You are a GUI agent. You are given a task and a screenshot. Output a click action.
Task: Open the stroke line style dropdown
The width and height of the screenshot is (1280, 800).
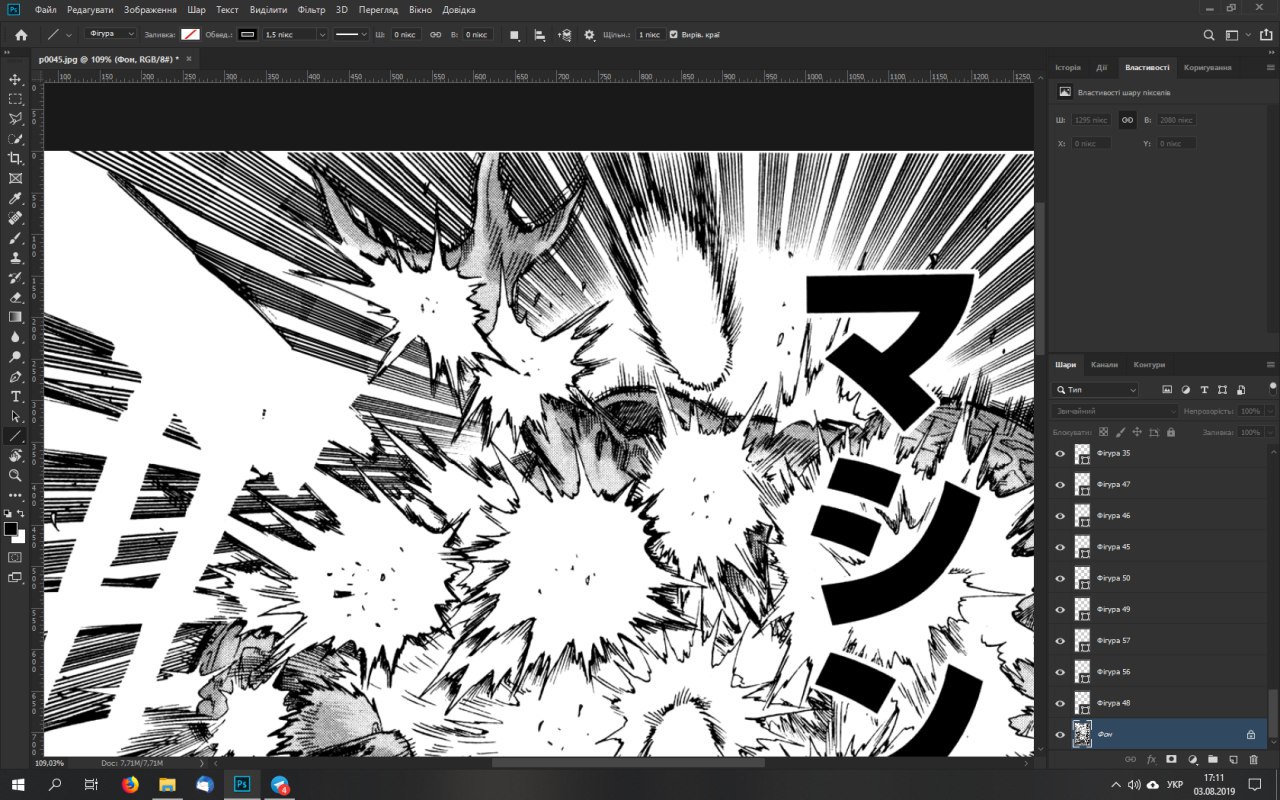point(350,34)
